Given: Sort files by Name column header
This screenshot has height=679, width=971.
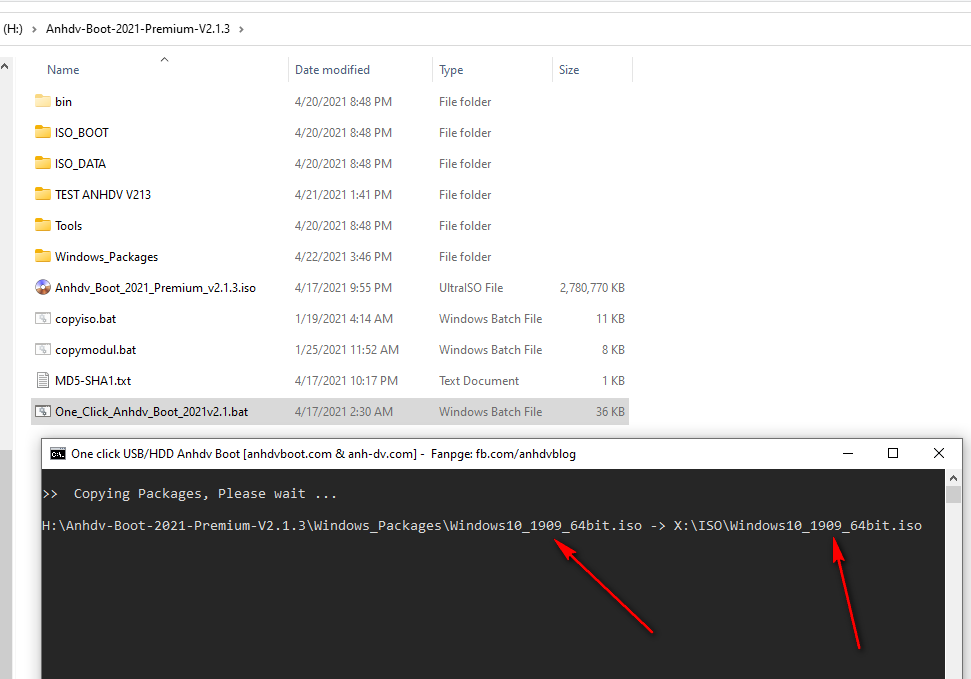Looking at the screenshot, I should click(63, 69).
